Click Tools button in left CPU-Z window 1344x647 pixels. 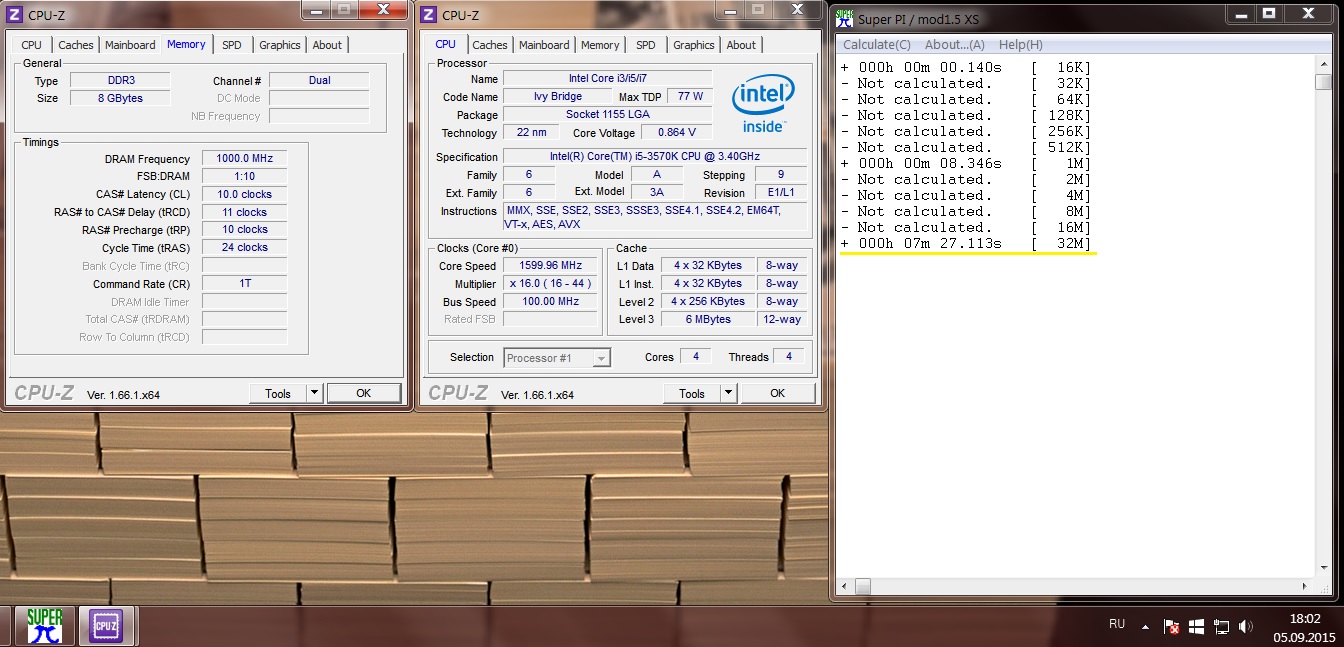pos(278,393)
